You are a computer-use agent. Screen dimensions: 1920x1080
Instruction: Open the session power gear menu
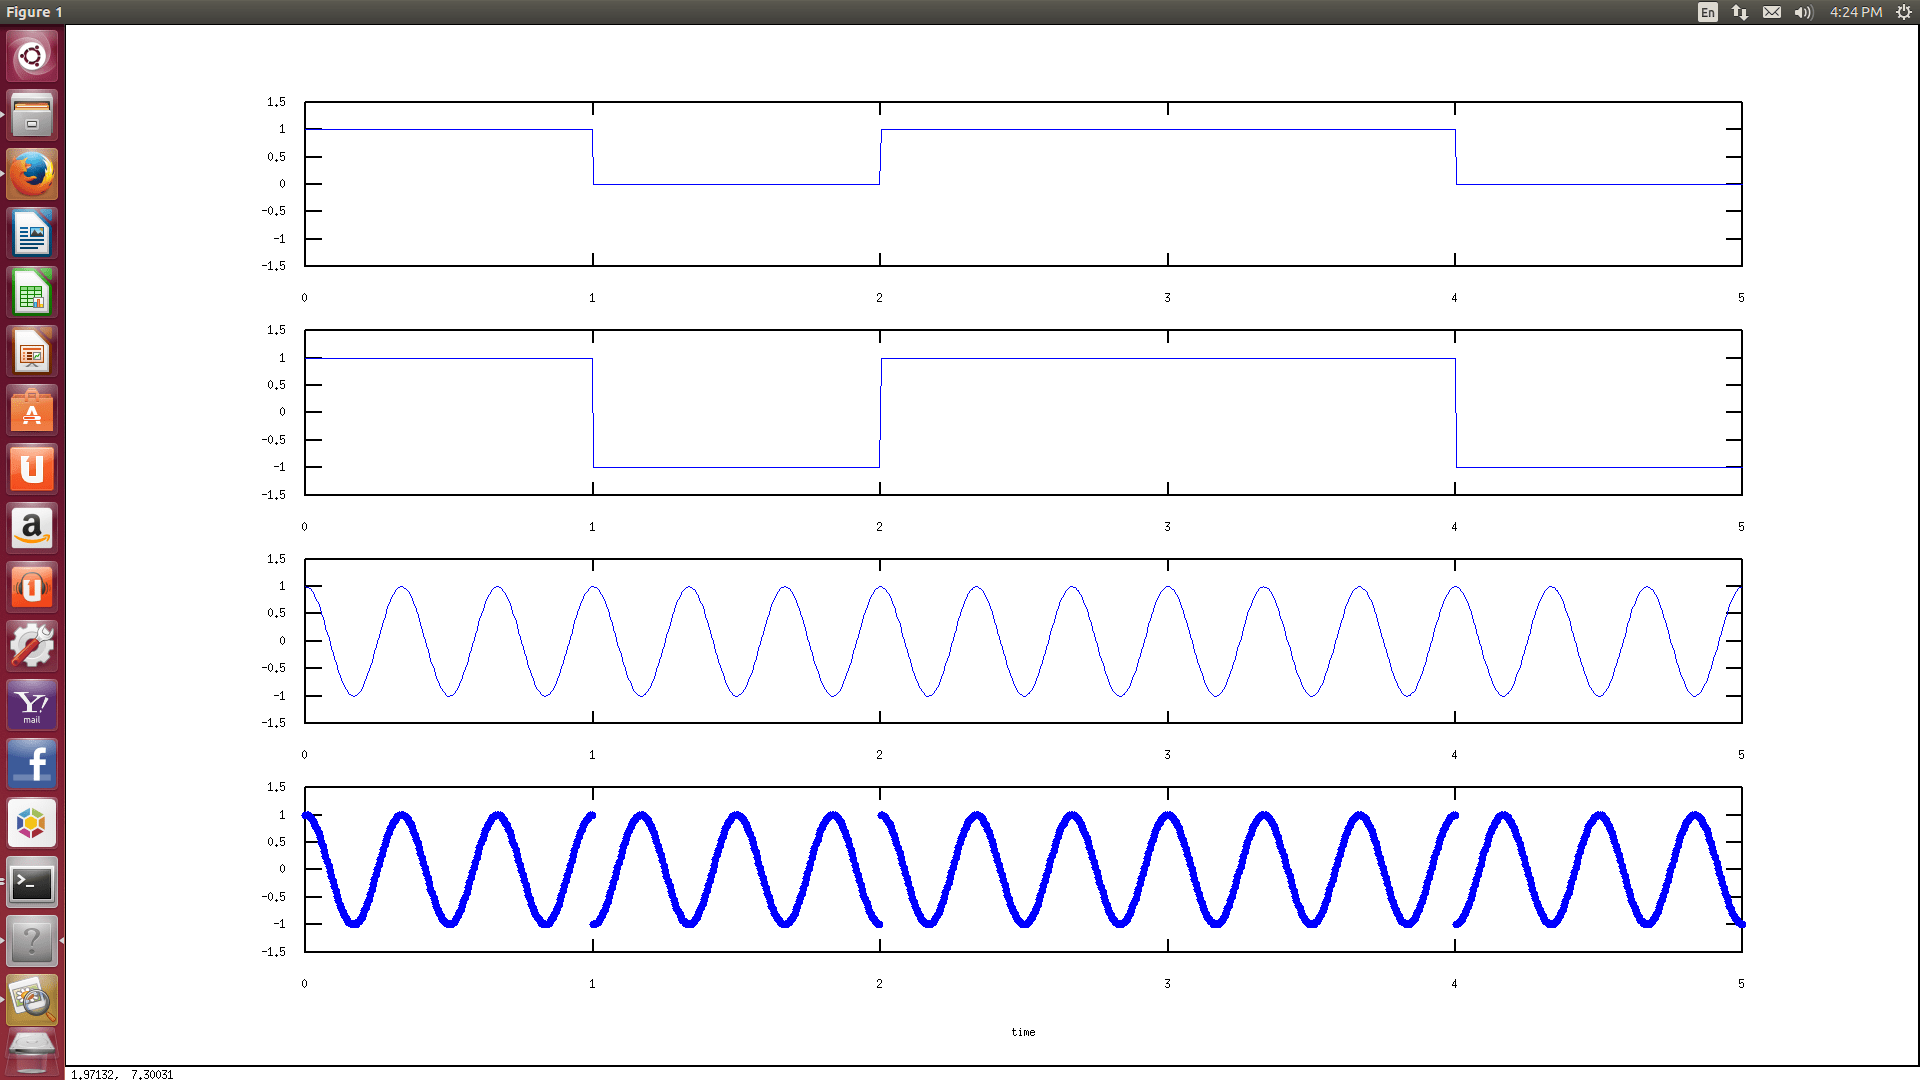[x=1904, y=12]
